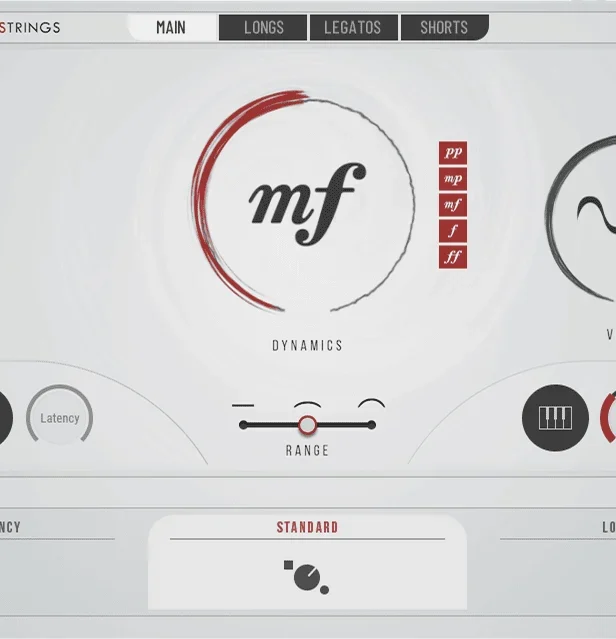Select the STANDARD mode heading
Viewport: 616px width, 639px height.
click(308, 527)
